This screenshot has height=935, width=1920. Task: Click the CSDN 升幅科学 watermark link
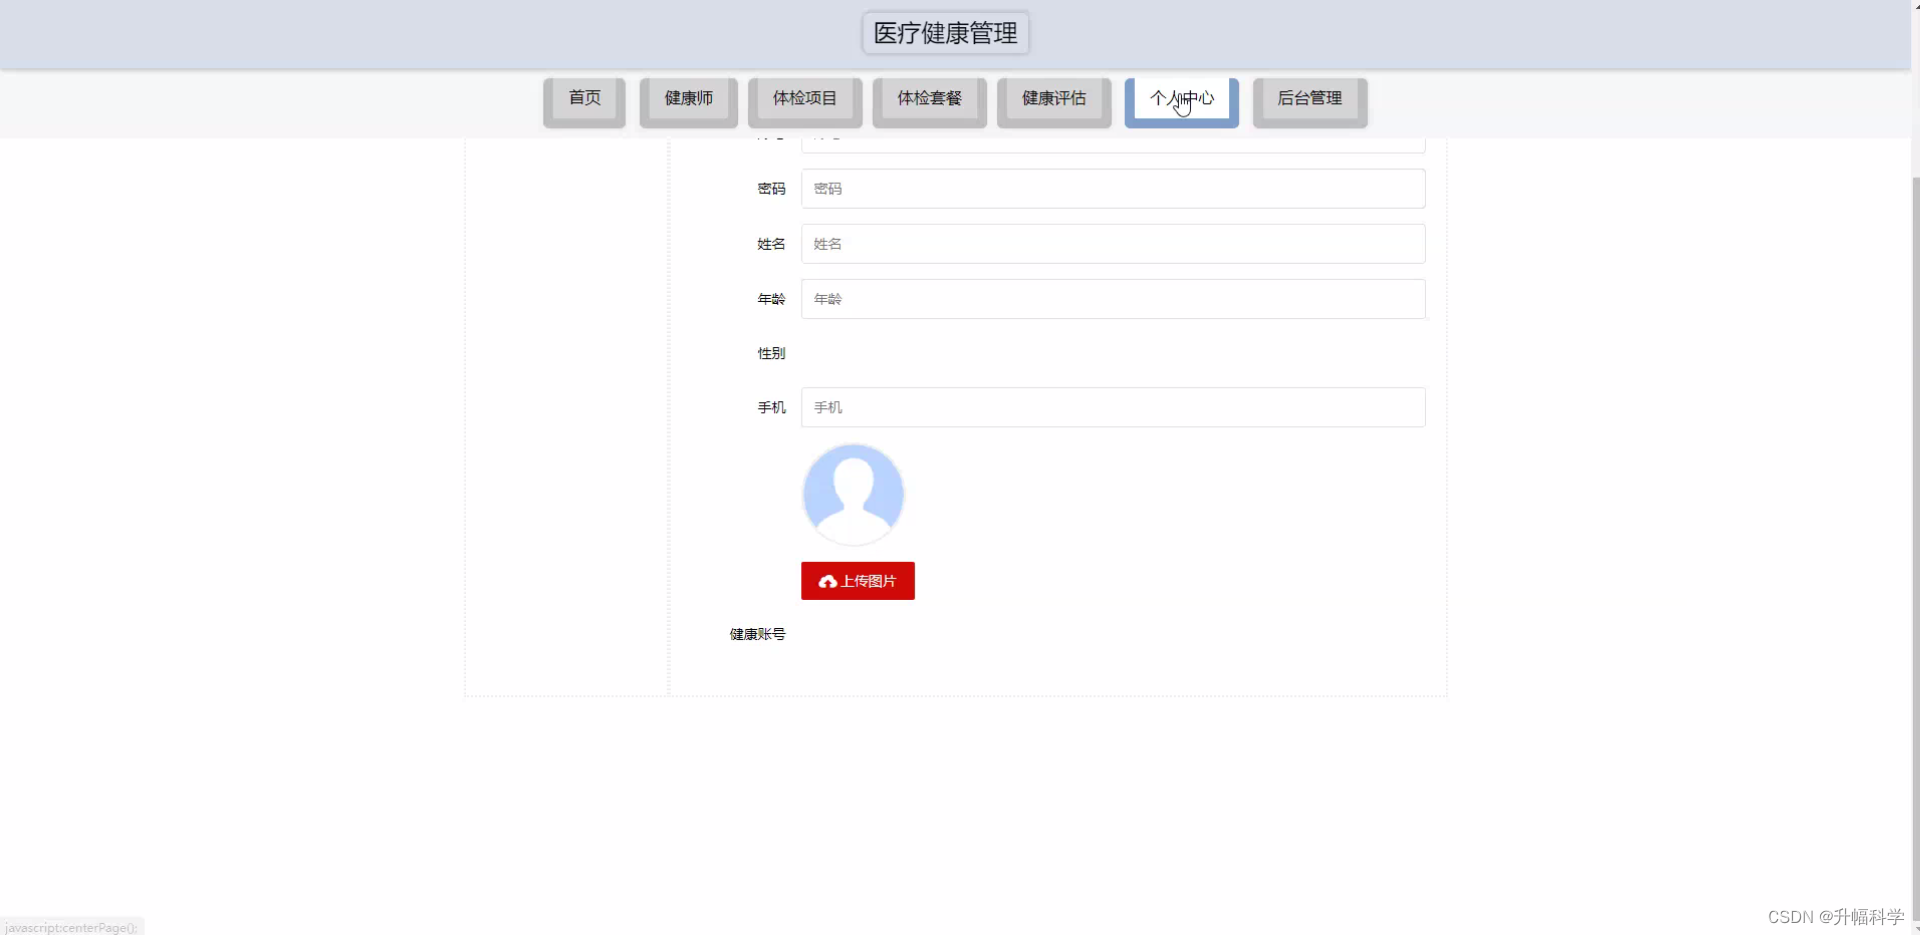click(x=1835, y=915)
